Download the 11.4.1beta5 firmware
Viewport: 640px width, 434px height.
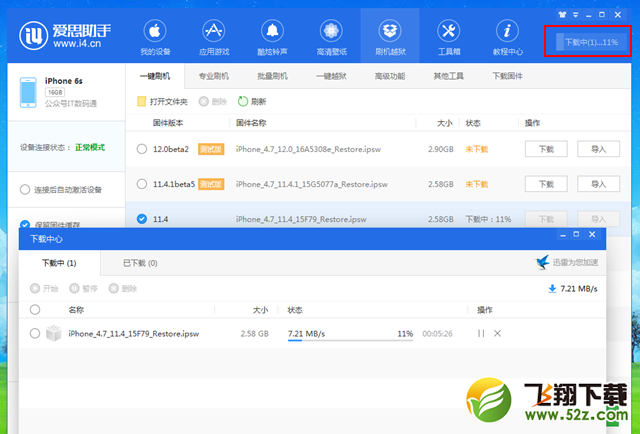click(x=546, y=184)
